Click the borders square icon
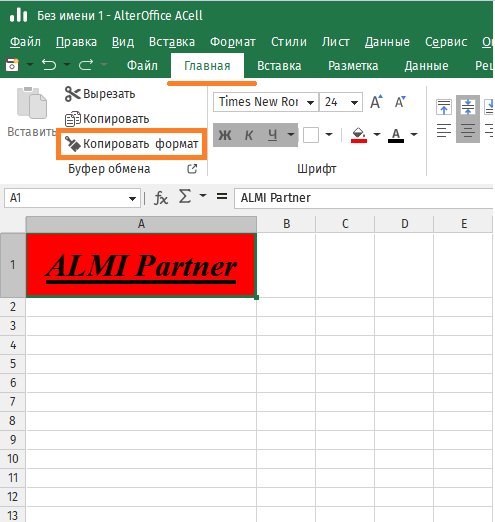This screenshot has height=522, width=495. click(x=311, y=135)
